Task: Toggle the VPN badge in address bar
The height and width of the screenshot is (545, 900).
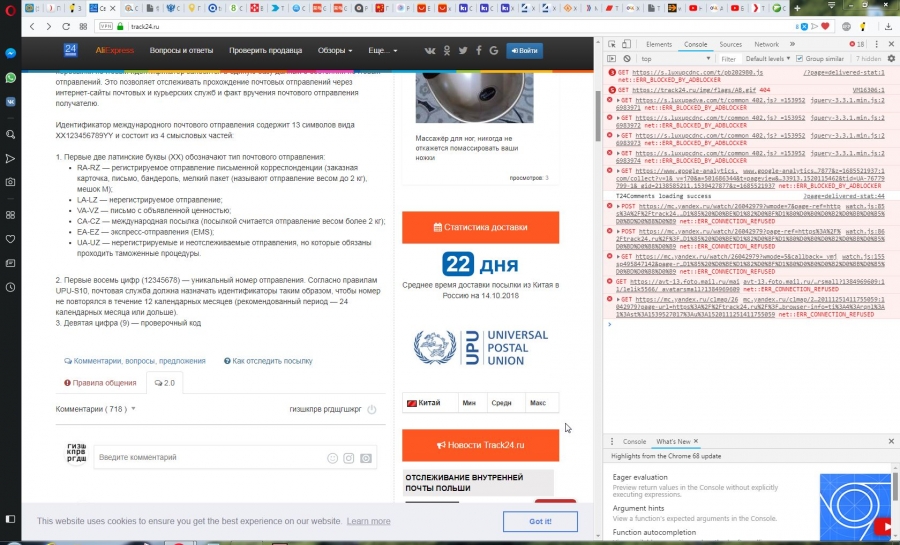Action: coord(106,26)
